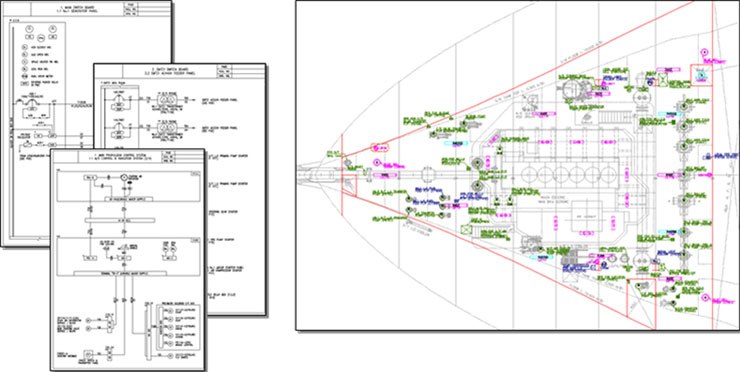
Task: Click the magenta circle symbol at the drawing's lower right
Action: pos(706,297)
